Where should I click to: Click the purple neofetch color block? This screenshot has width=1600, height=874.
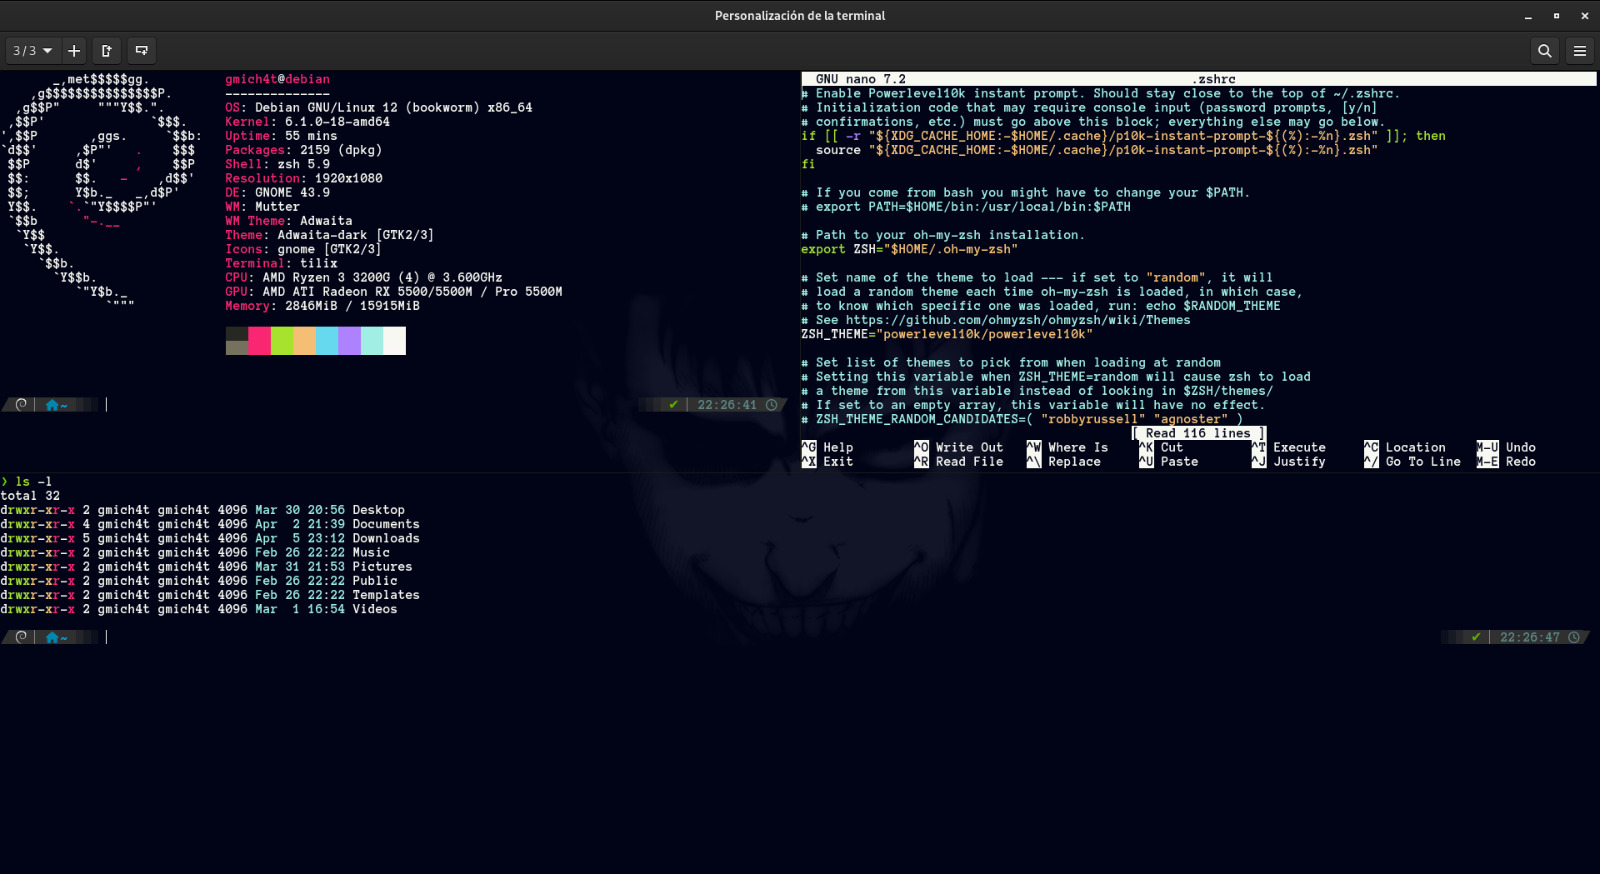click(349, 341)
